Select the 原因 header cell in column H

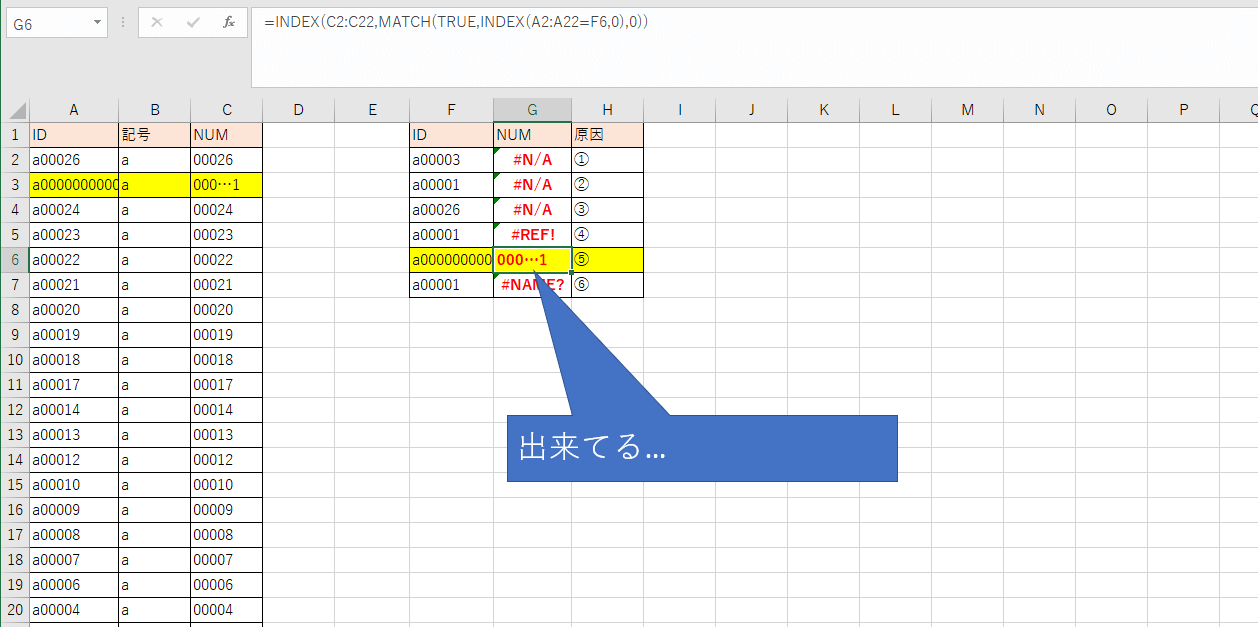(607, 134)
